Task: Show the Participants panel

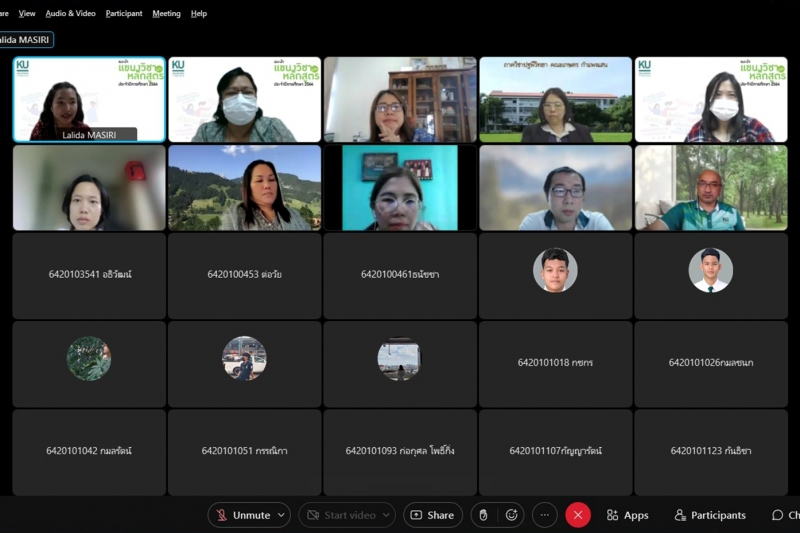Action: (x=710, y=515)
